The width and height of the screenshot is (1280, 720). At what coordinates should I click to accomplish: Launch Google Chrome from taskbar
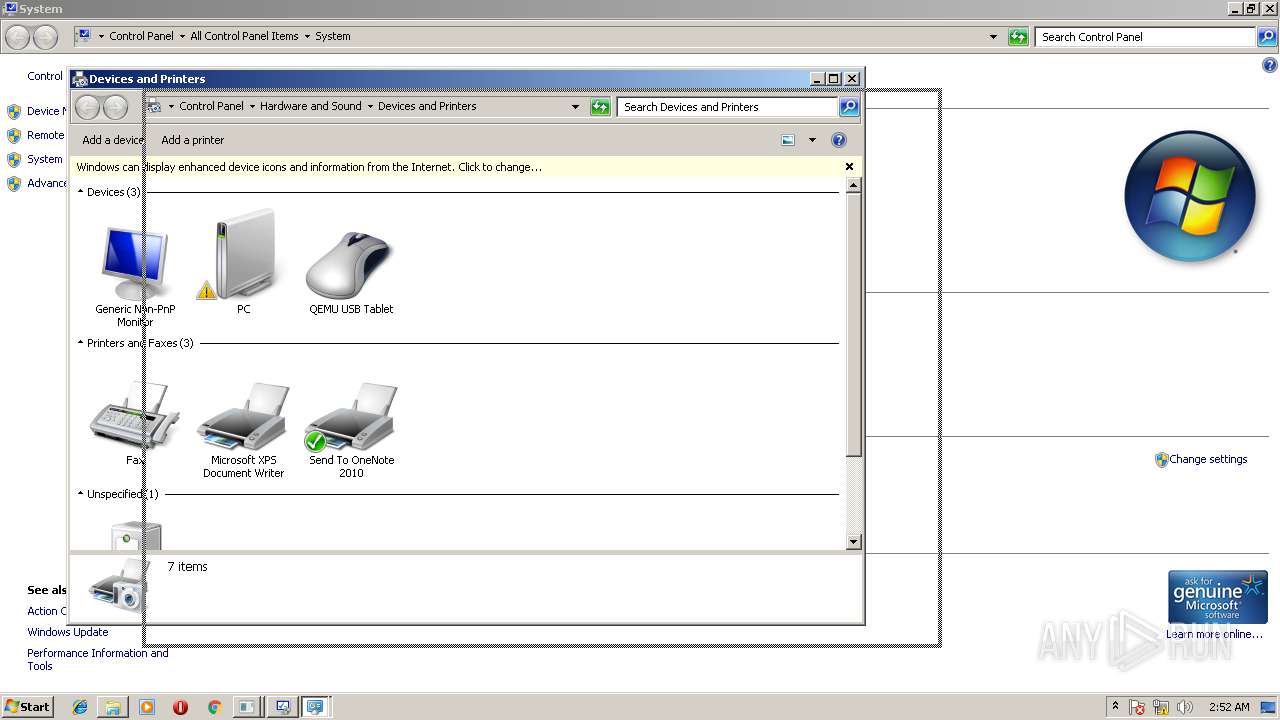214,707
